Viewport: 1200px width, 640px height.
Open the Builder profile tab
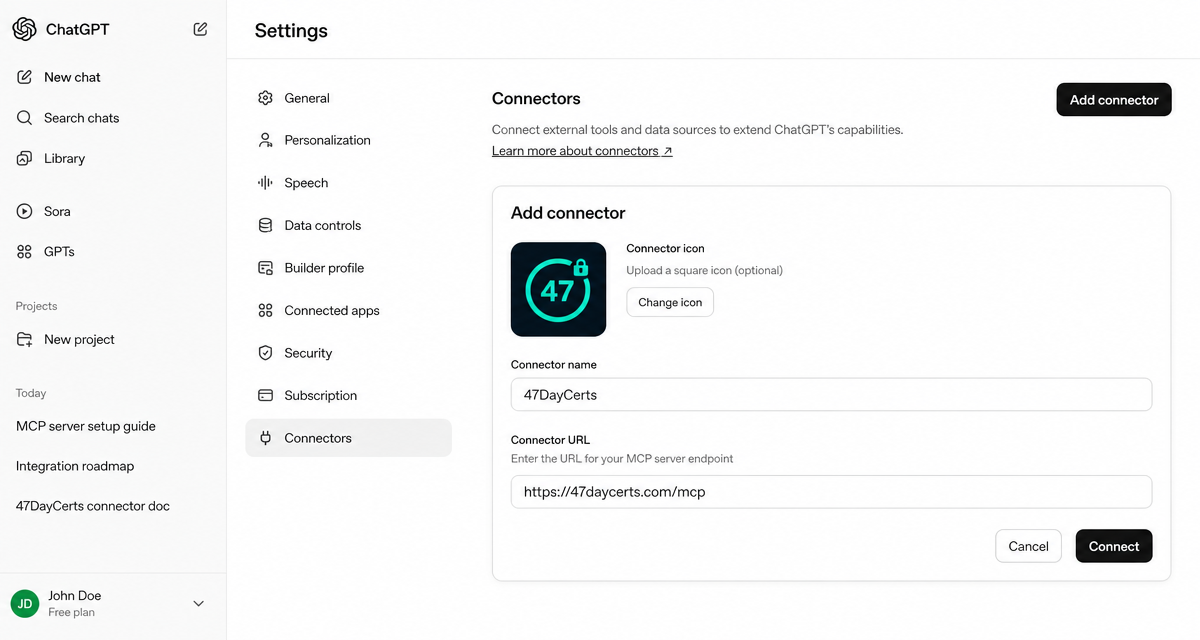(x=348, y=268)
